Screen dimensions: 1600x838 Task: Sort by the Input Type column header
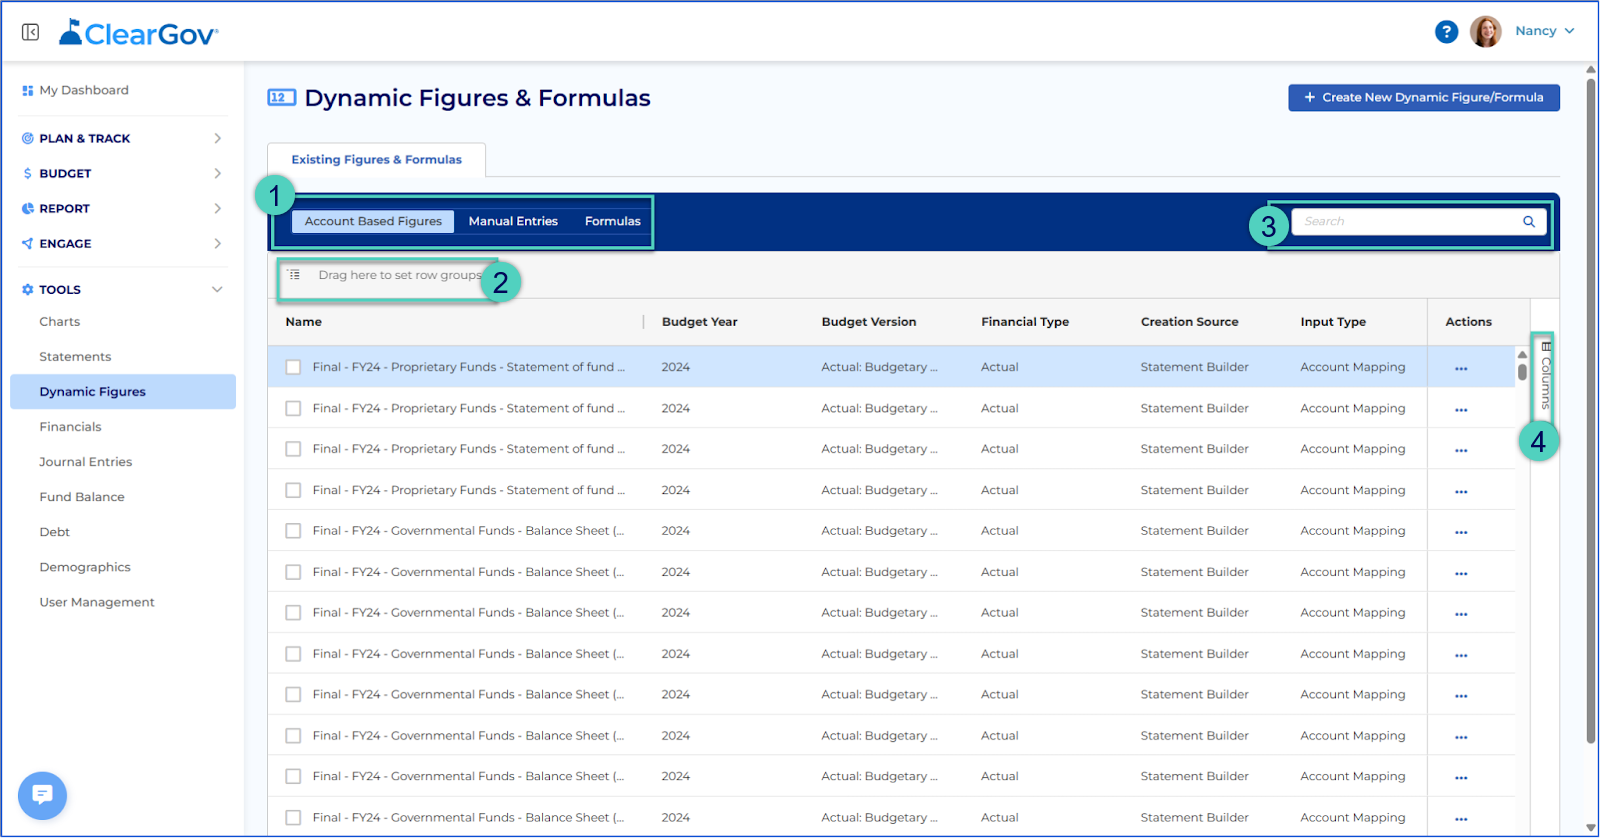point(1333,322)
